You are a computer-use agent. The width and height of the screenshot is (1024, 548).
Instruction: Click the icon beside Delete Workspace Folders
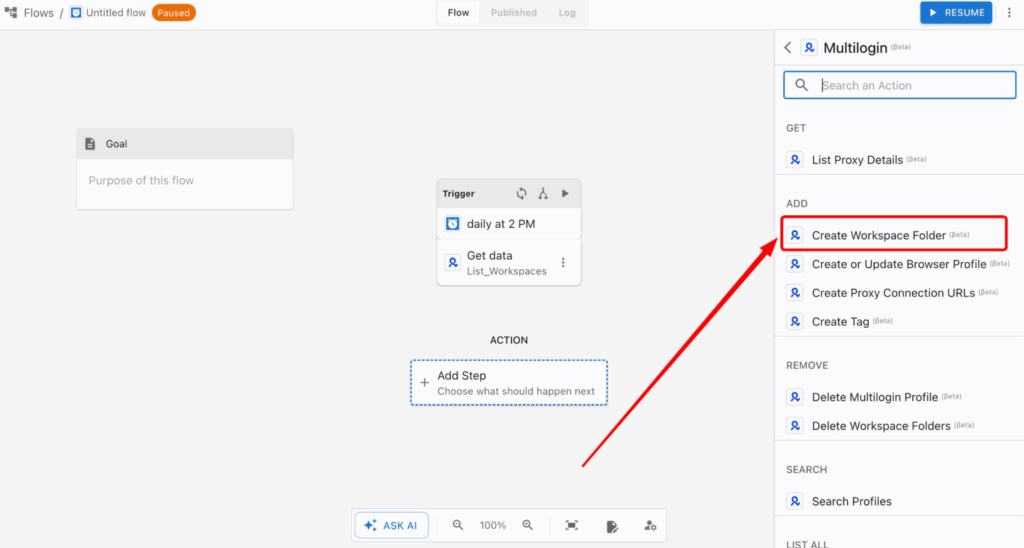(x=795, y=425)
